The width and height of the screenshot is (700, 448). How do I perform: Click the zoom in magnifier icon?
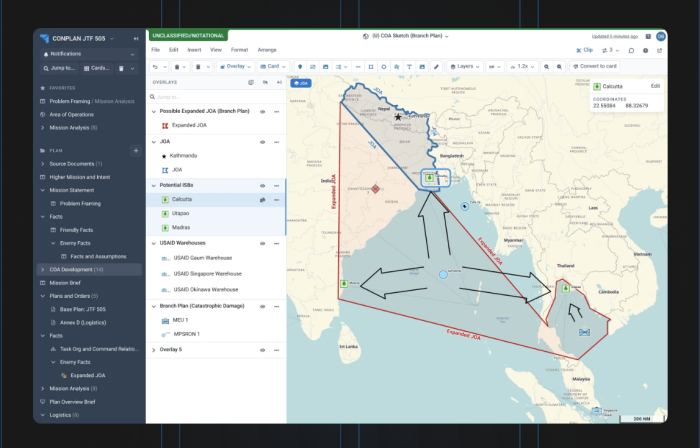[x=546, y=66]
